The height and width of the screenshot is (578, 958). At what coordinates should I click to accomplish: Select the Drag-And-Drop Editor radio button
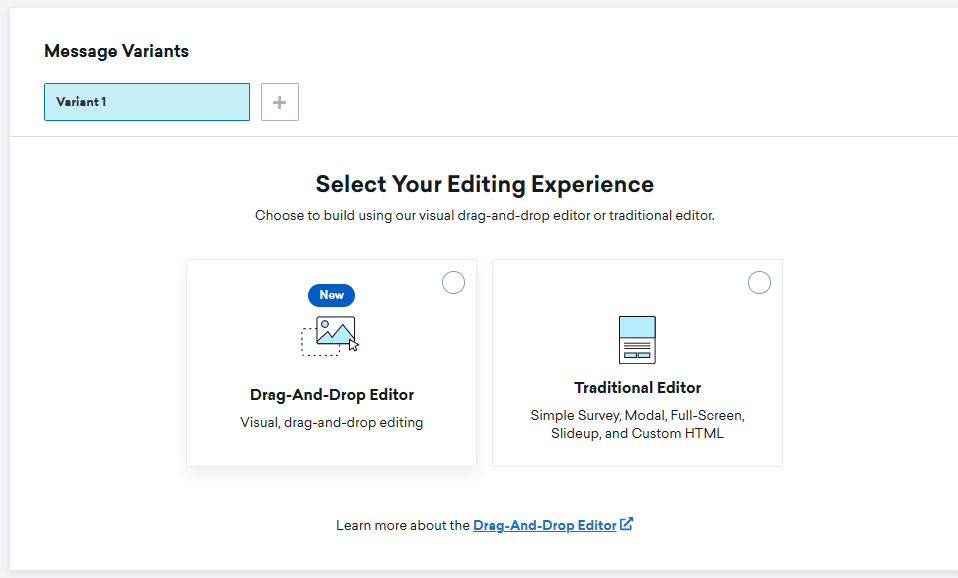tap(453, 283)
